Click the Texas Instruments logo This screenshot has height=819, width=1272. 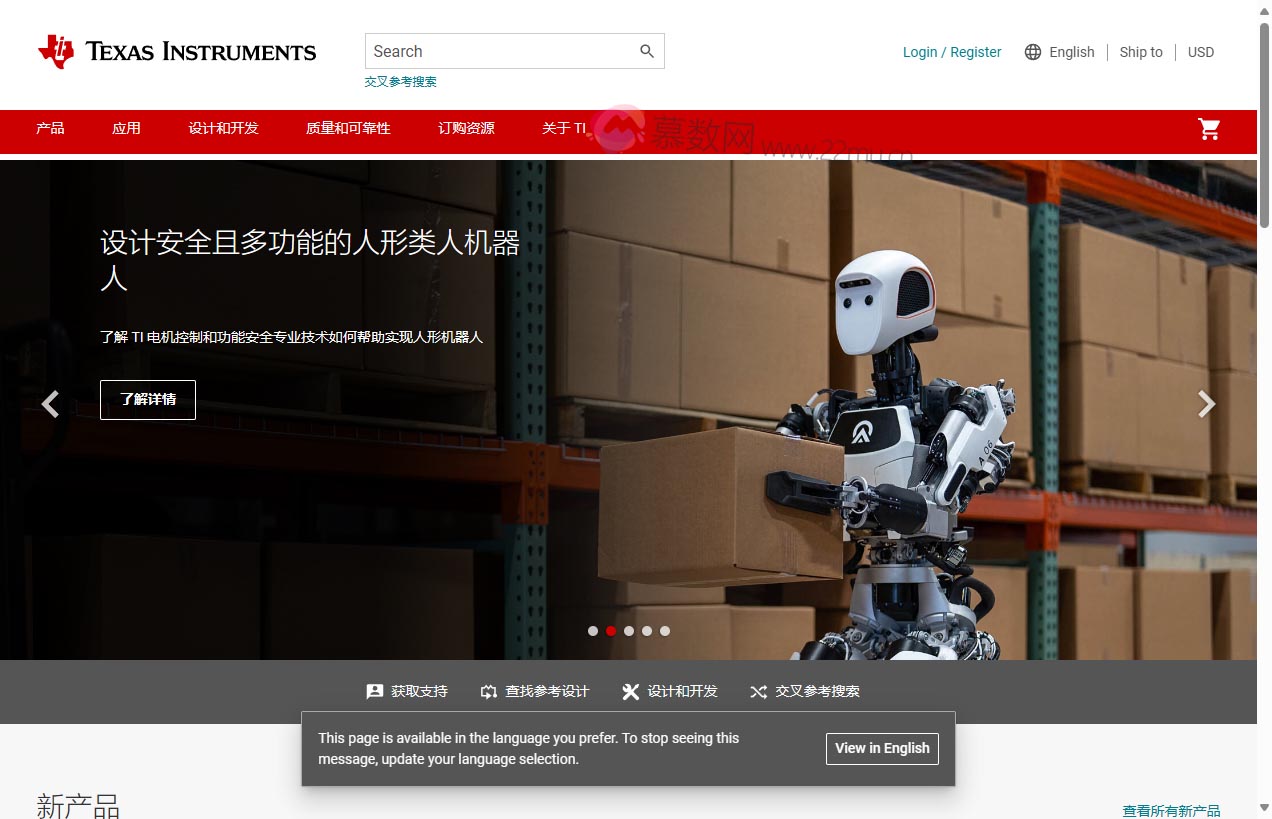[x=177, y=52]
